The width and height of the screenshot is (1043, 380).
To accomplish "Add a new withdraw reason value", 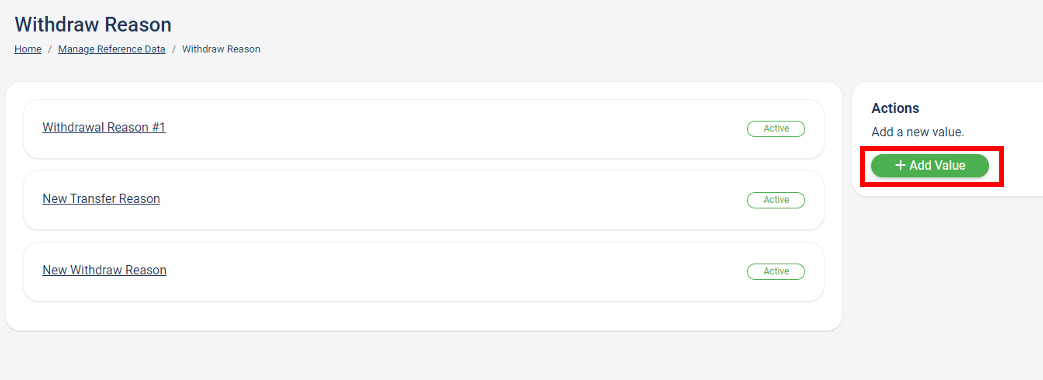I will point(930,166).
